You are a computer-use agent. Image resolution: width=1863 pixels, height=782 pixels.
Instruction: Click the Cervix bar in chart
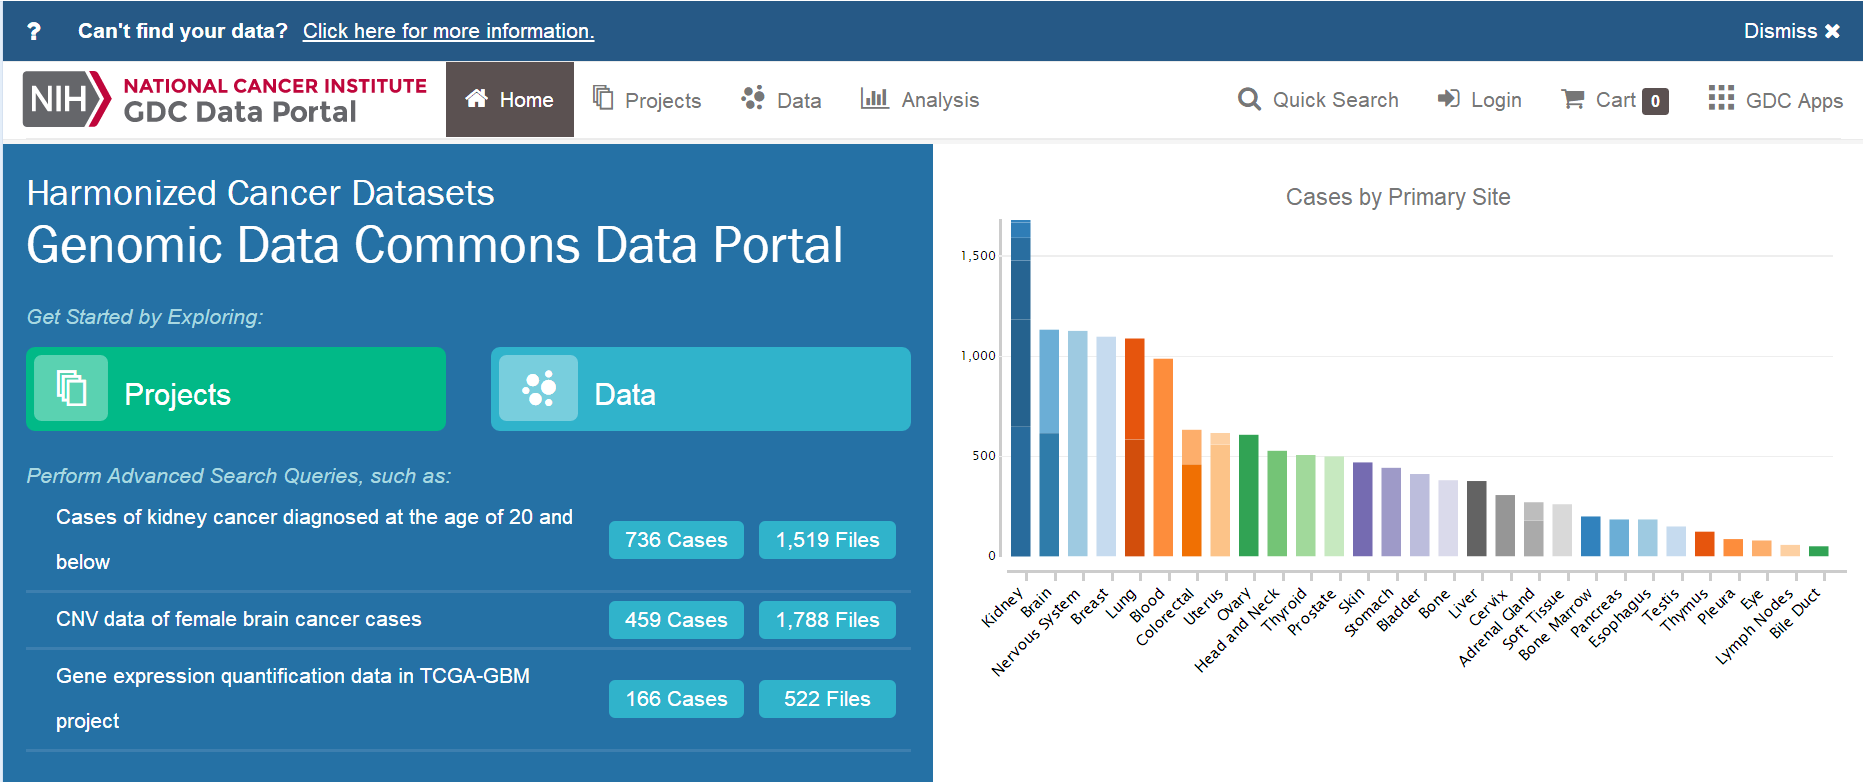pyautogui.click(x=1505, y=525)
